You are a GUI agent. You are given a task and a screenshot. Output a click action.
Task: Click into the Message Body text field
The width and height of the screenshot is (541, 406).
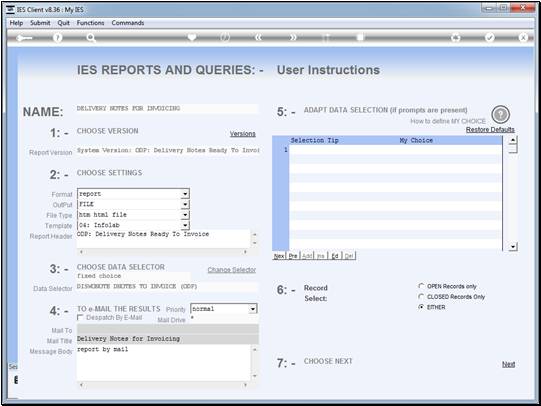point(164,363)
